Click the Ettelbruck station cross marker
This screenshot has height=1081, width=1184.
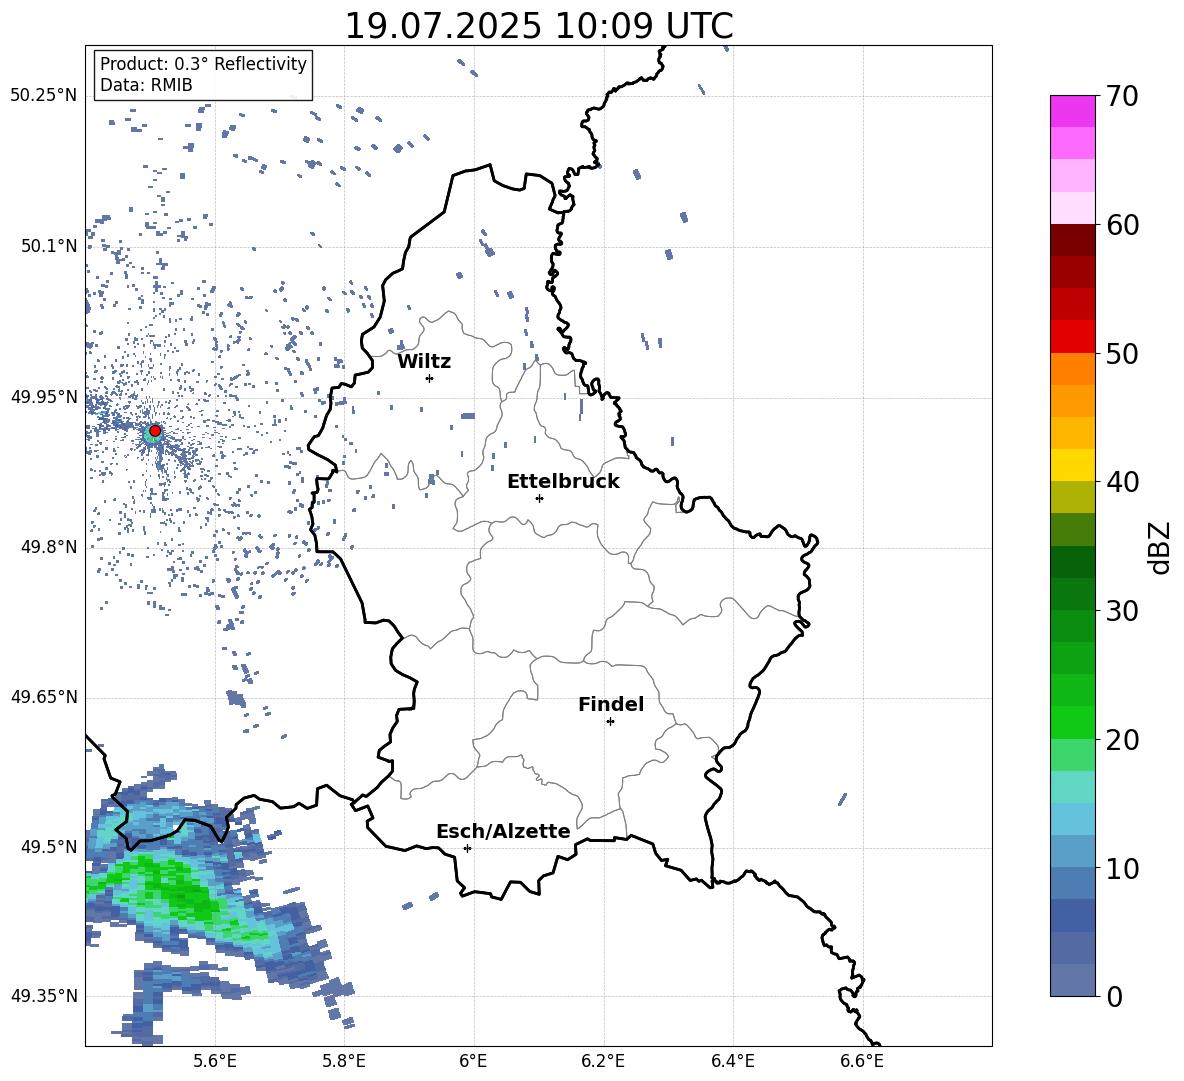pyautogui.click(x=539, y=498)
